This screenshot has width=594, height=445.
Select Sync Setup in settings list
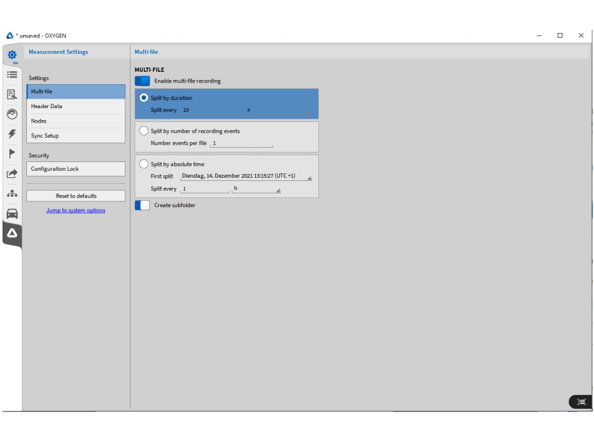pyautogui.click(x=76, y=136)
